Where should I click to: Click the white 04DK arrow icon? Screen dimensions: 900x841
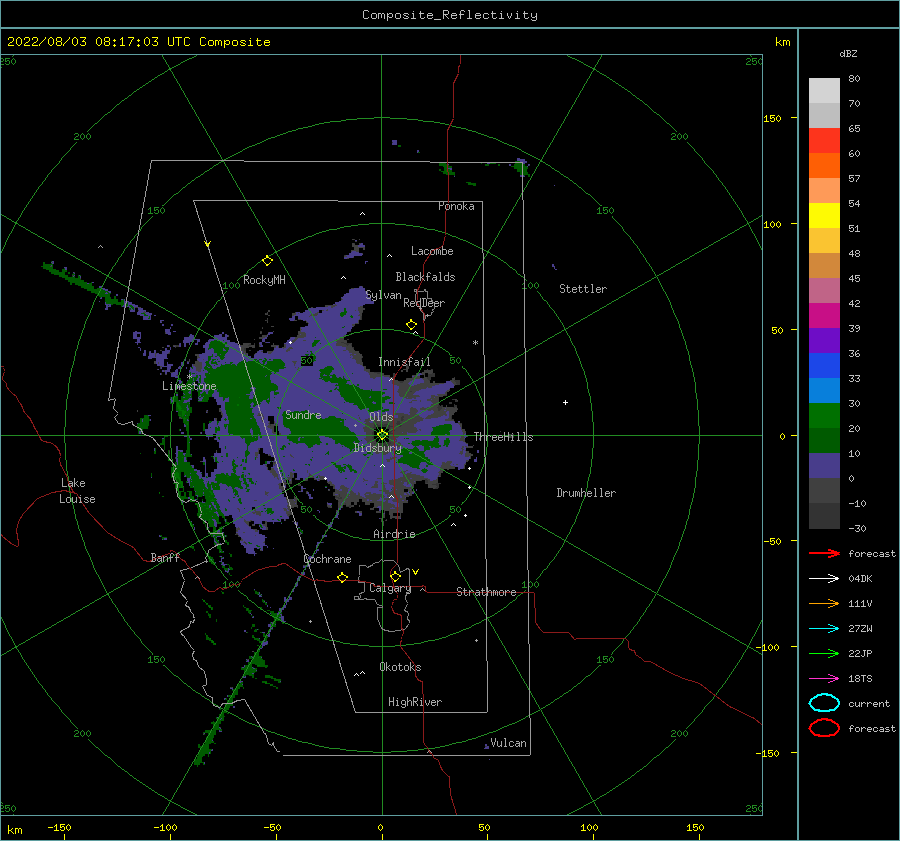(x=824, y=578)
